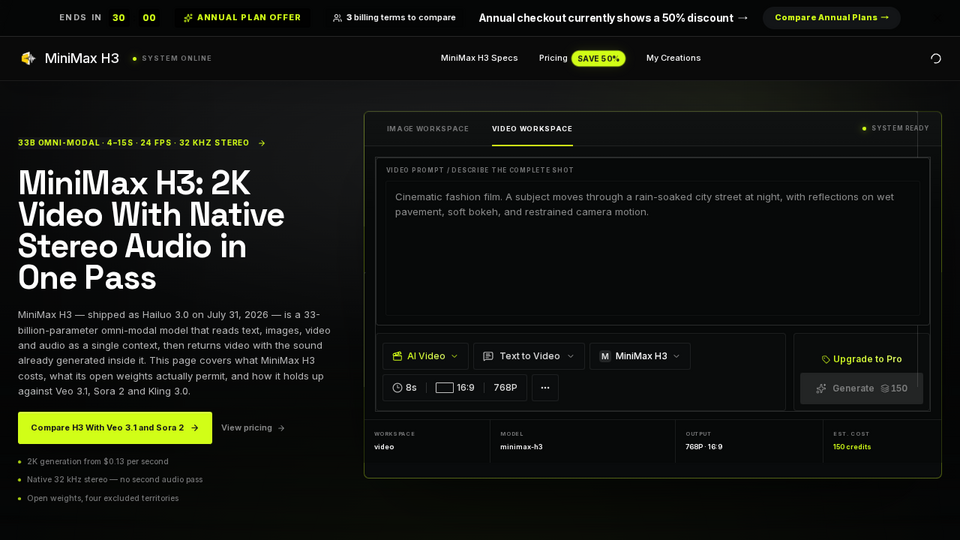
Task: Click inside the video prompt text area
Action: [653, 248]
